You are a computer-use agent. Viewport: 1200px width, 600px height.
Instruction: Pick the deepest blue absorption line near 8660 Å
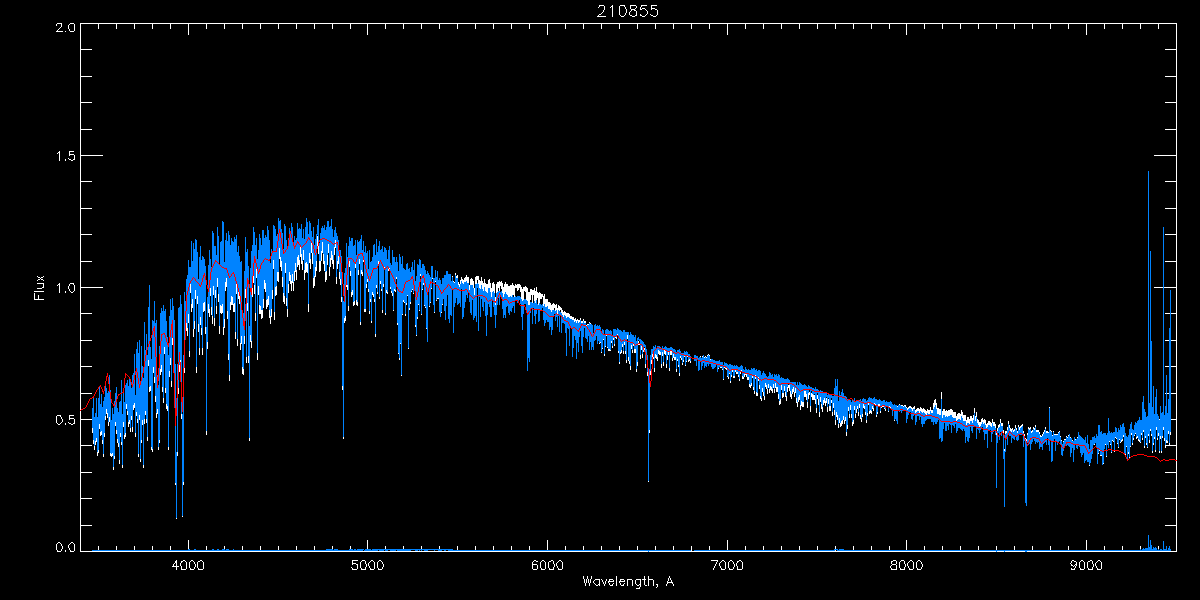pos(1026,502)
